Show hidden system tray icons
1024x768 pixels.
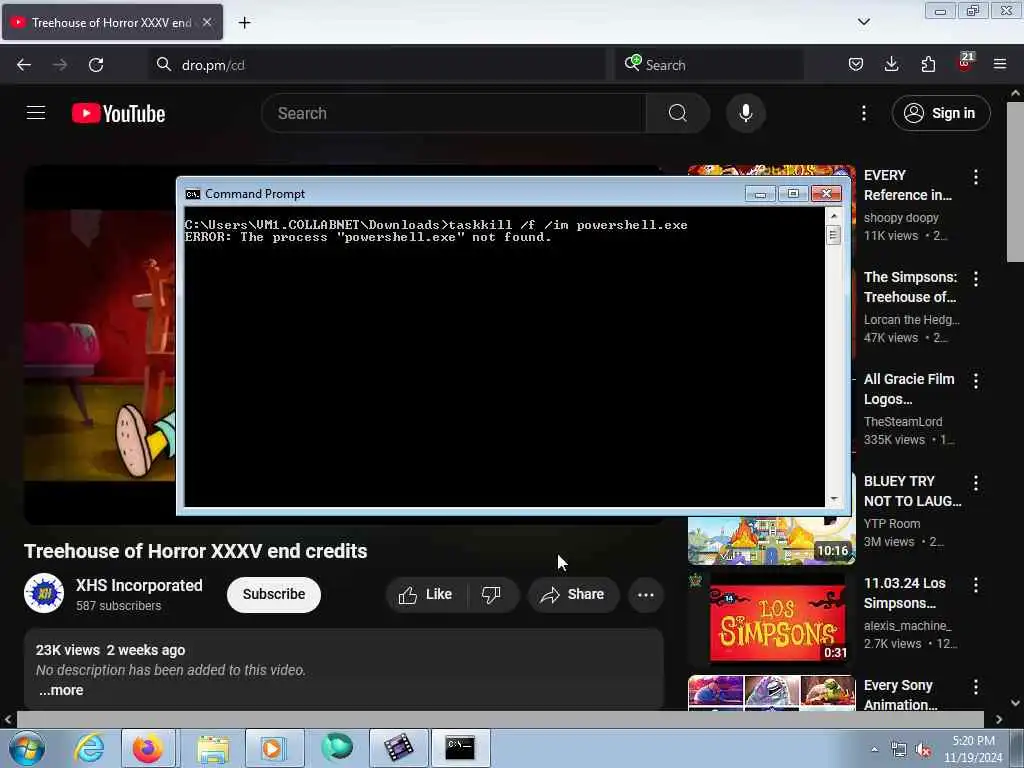click(874, 749)
